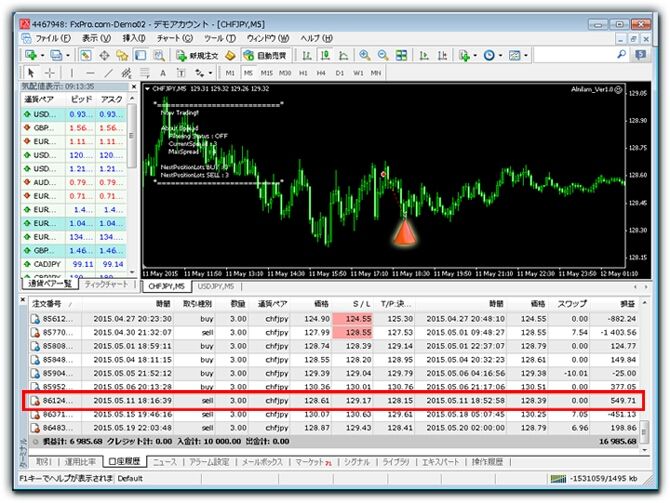Tile chart windows icon
This screenshot has width=670, height=503.
pos(401,56)
